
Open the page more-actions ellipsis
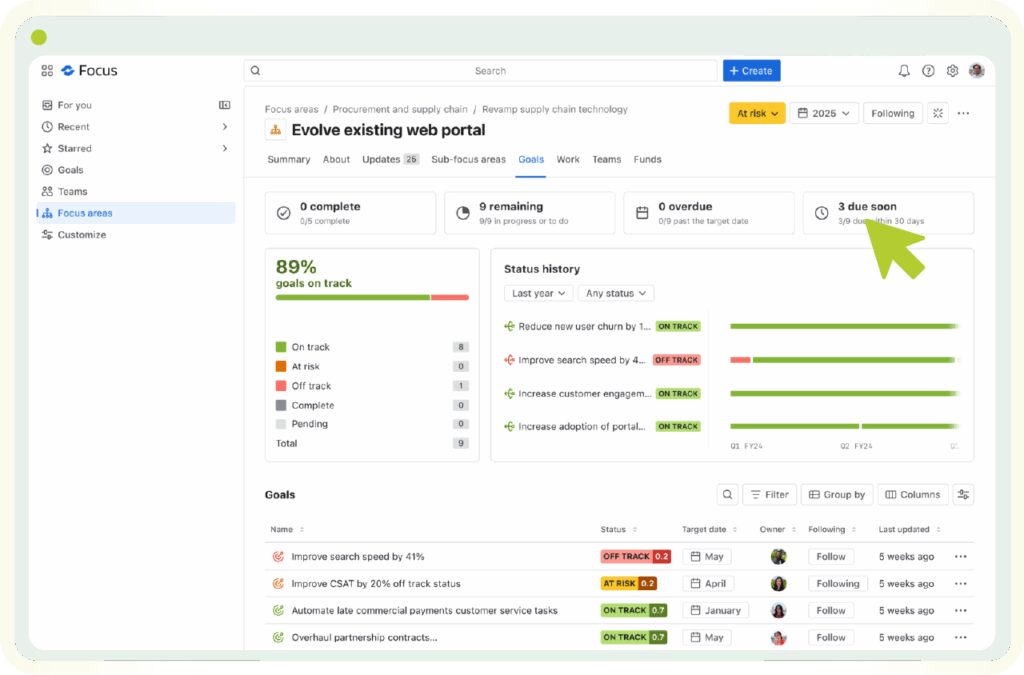[963, 113]
